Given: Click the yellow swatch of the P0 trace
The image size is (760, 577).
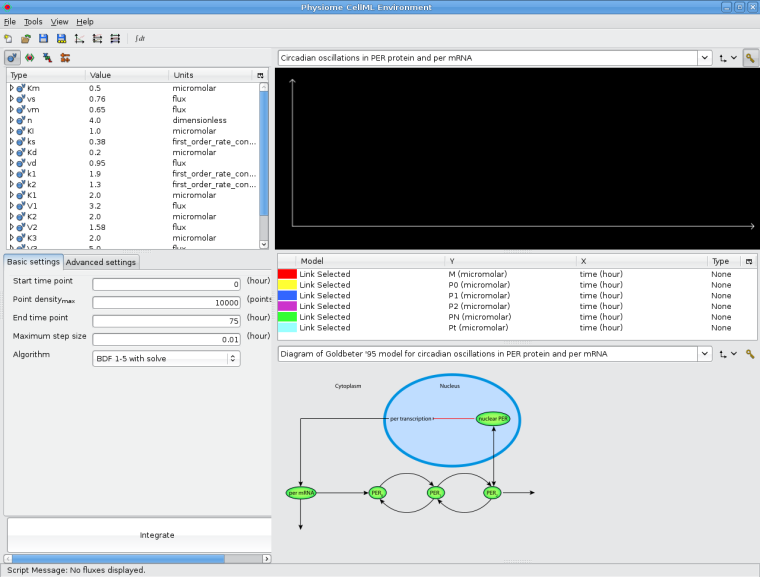Looking at the screenshot, I should tap(287, 285).
